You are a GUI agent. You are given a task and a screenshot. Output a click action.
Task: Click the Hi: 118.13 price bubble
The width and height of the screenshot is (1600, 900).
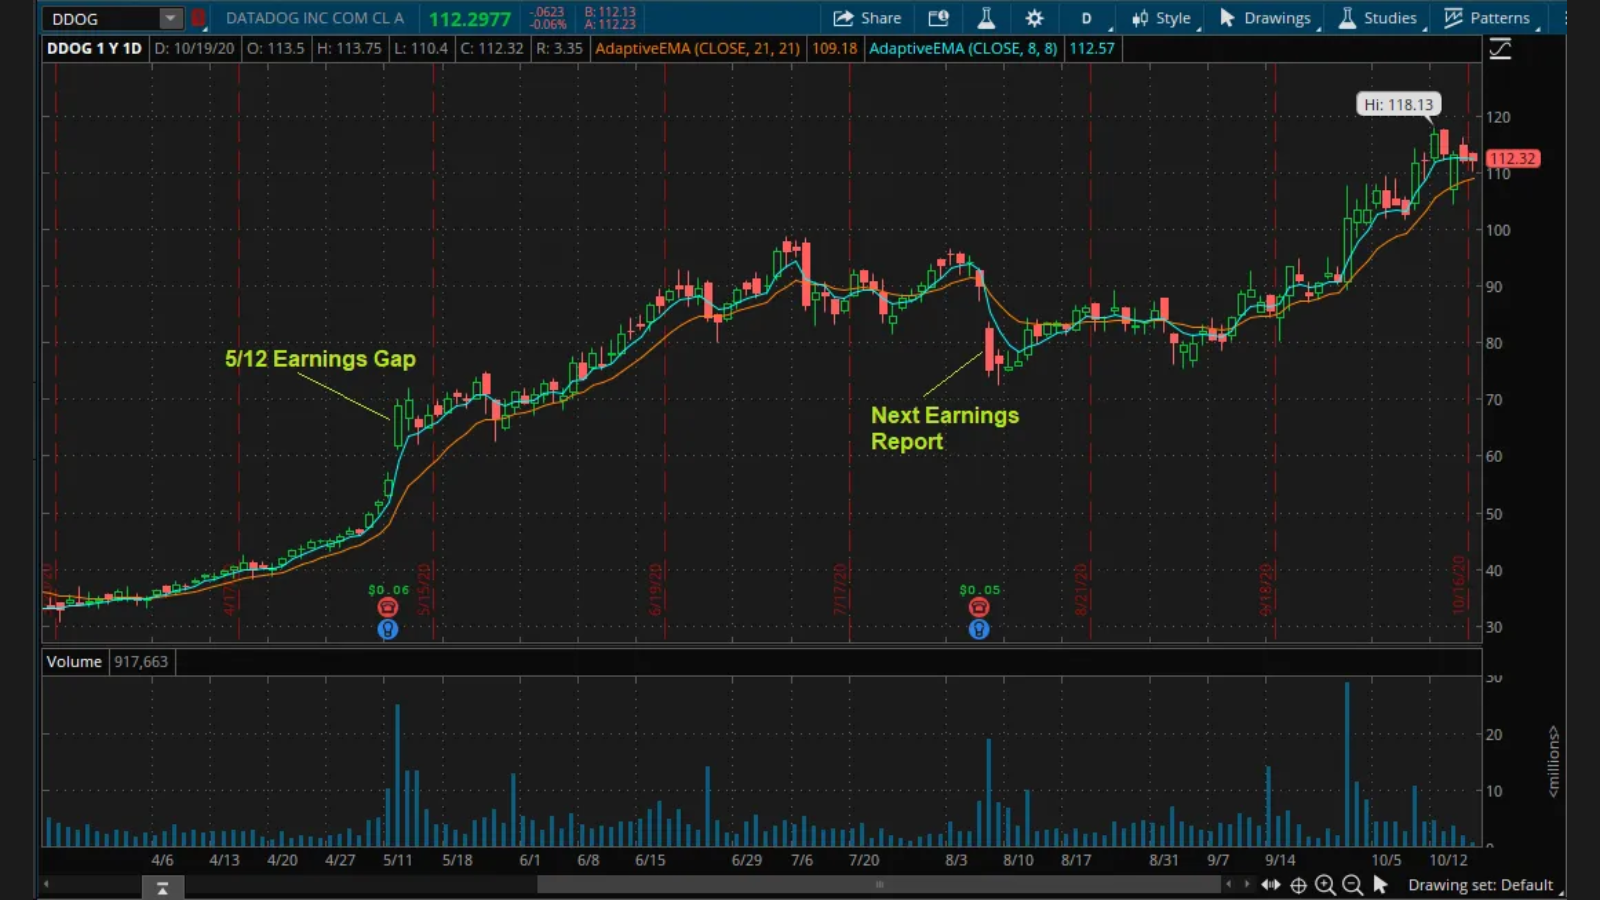pyautogui.click(x=1398, y=104)
